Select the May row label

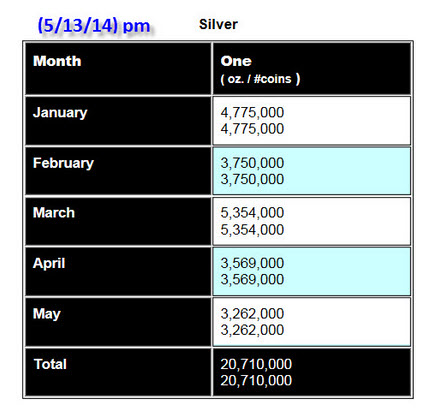47,314
